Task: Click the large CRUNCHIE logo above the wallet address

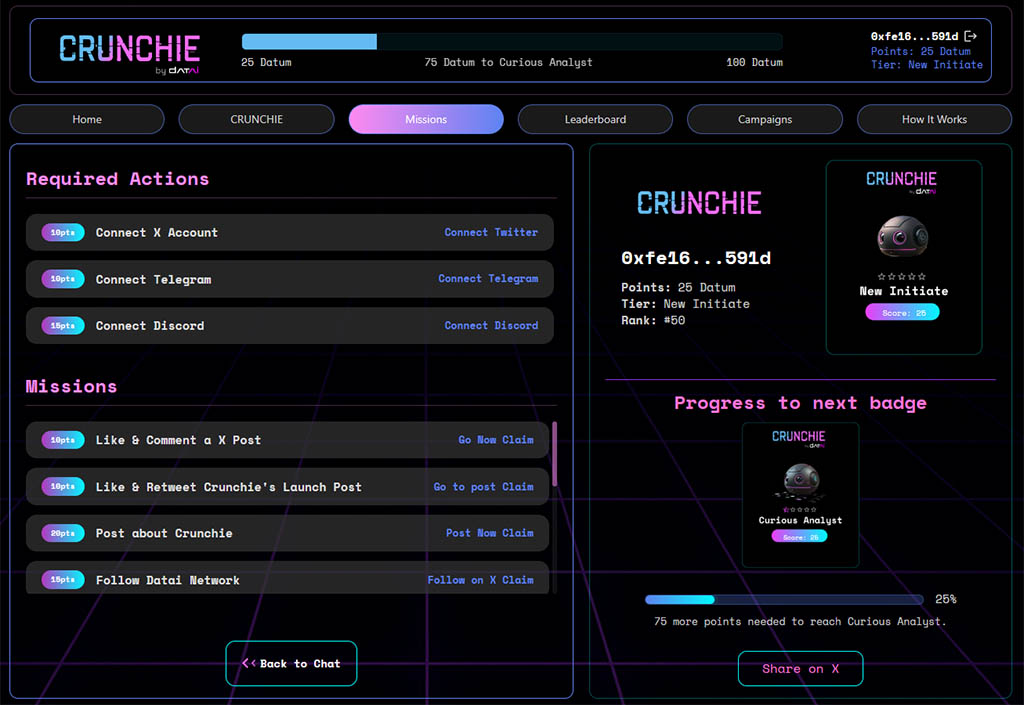Action: [x=699, y=203]
